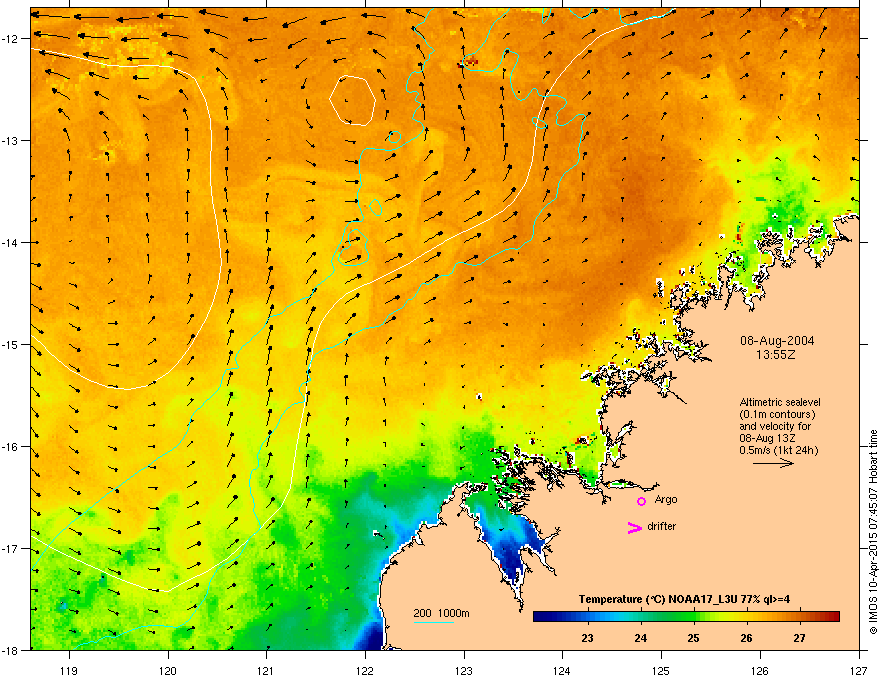Click the '0.5m/s (1kt 24h)' scale text

point(778,450)
